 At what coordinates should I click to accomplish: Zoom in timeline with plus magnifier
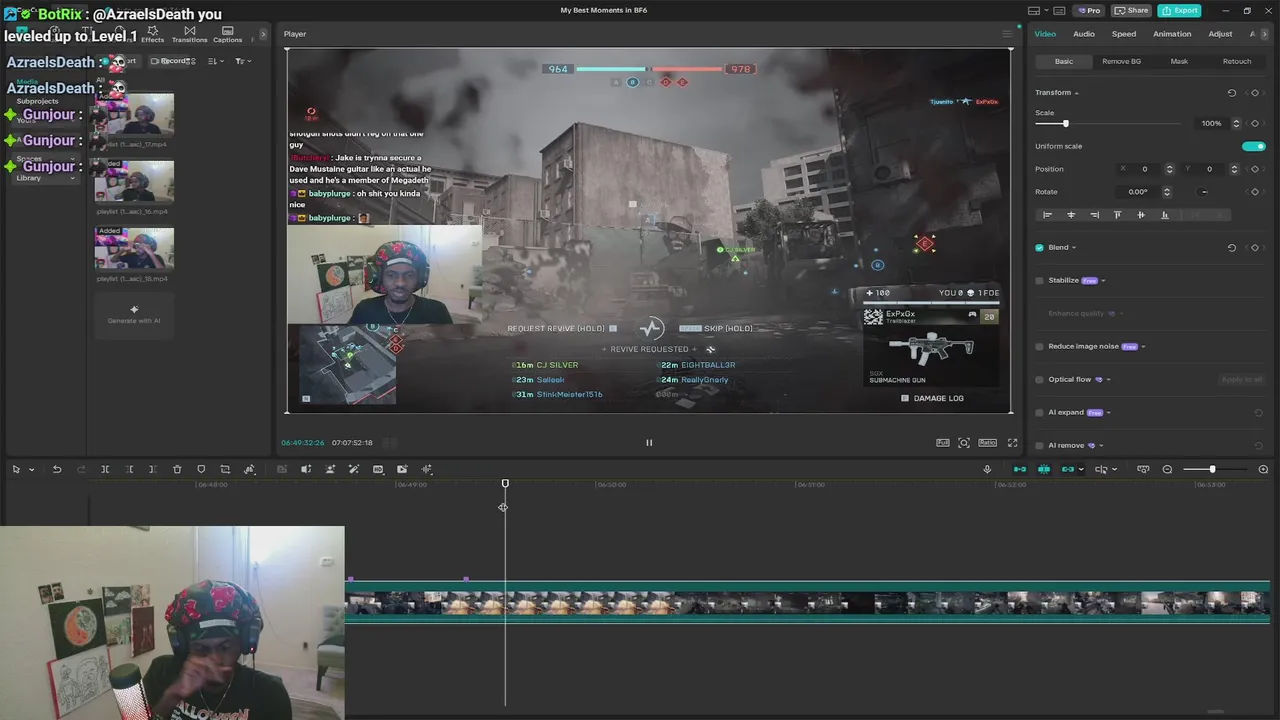[1263, 469]
